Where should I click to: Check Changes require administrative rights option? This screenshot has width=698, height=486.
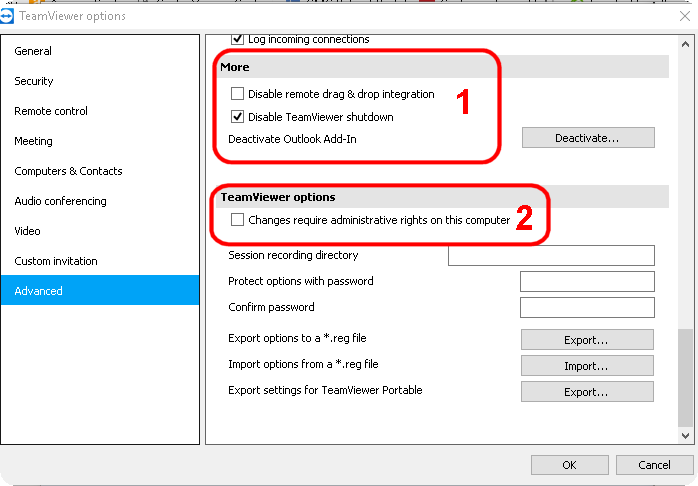[237, 220]
